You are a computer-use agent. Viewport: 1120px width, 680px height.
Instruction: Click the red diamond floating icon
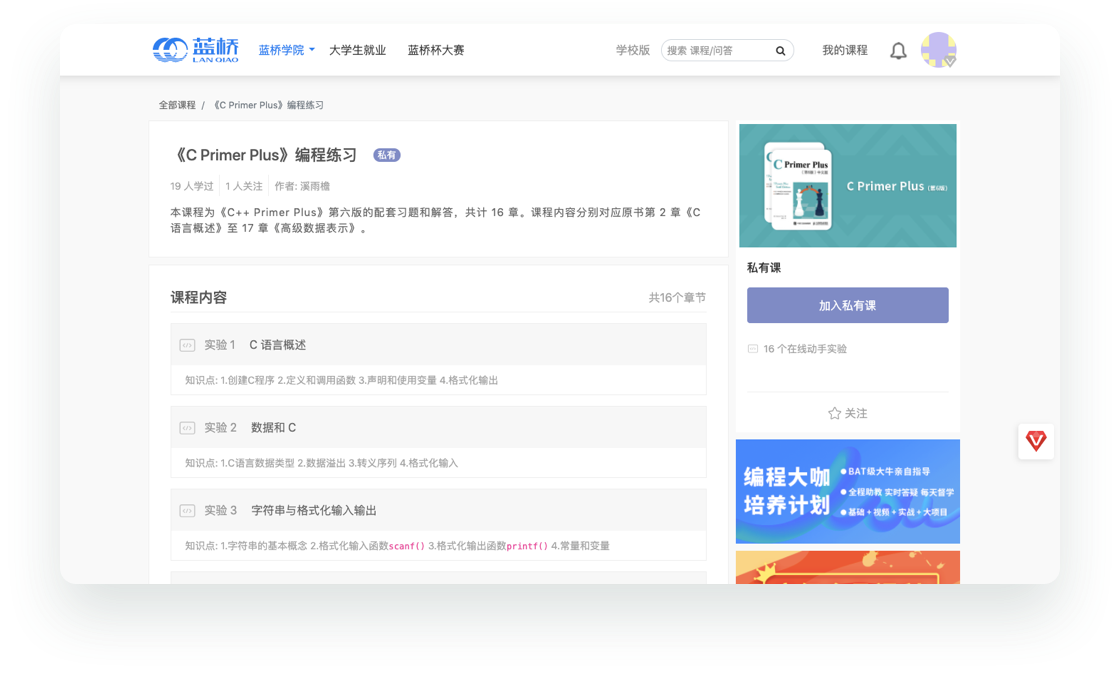click(1036, 441)
